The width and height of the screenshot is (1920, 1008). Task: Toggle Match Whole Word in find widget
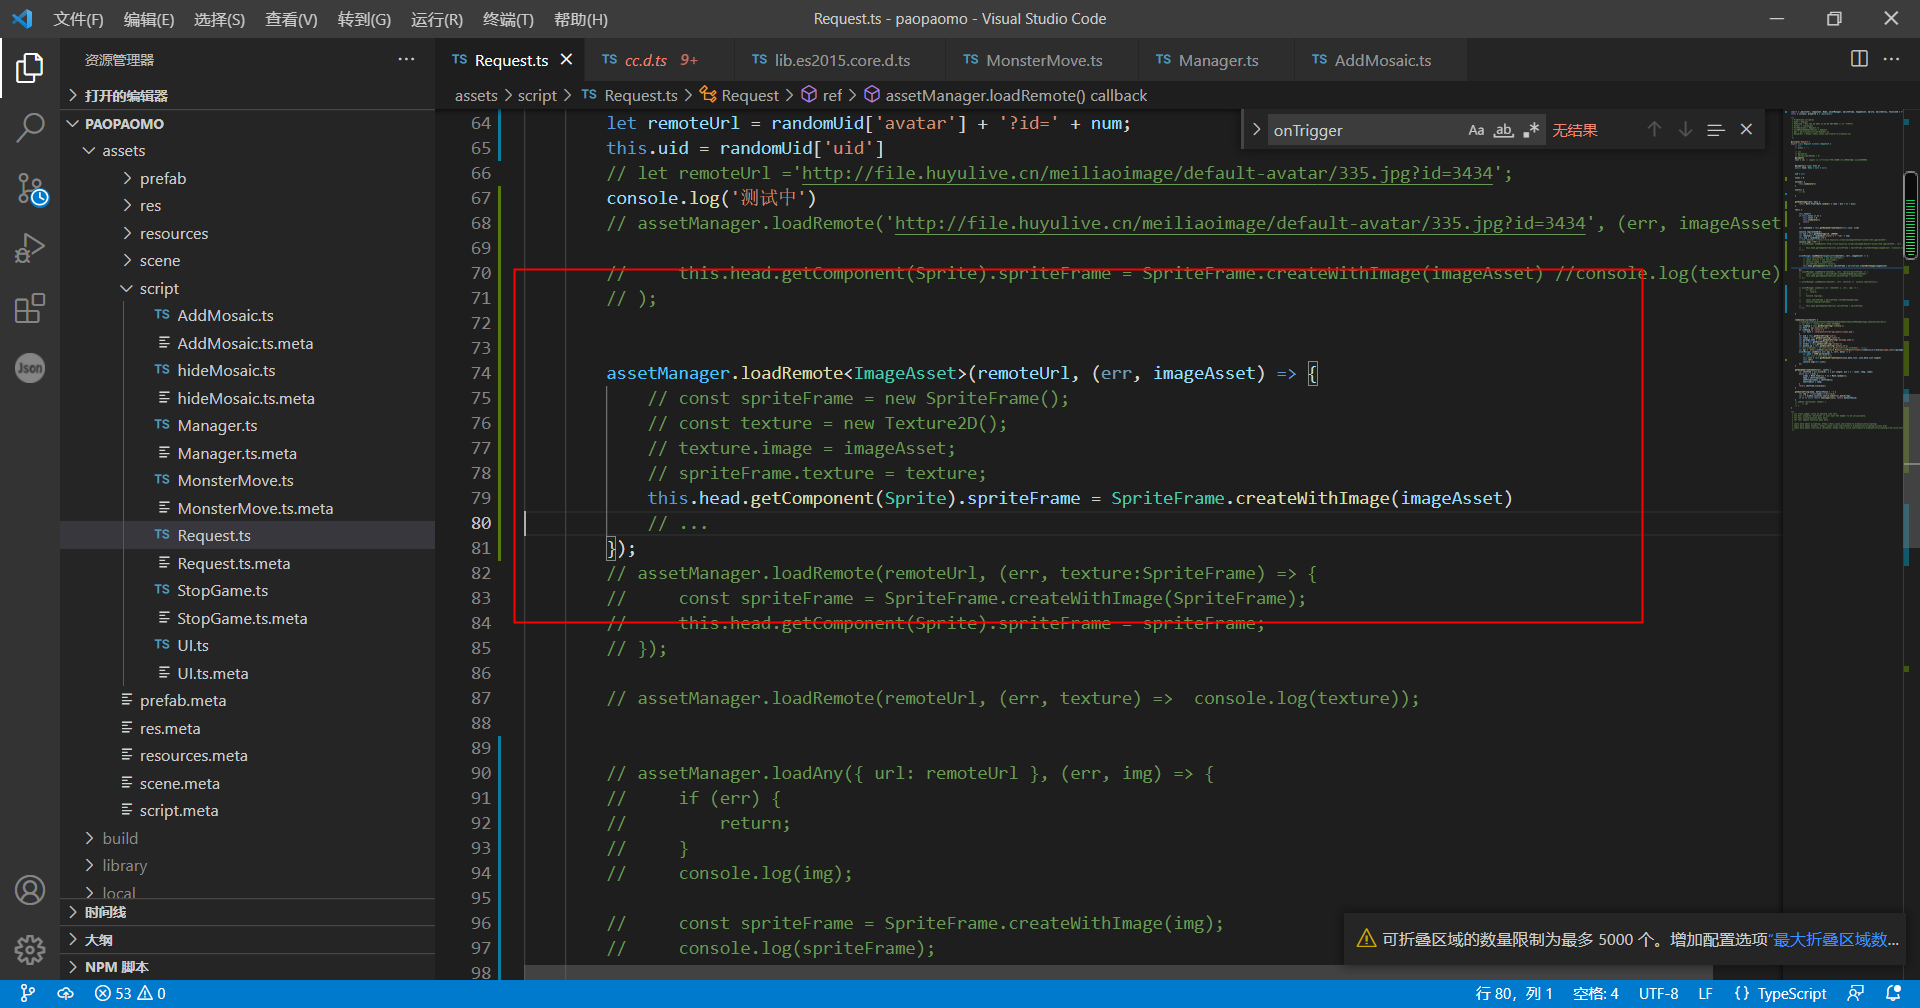[1503, 130]
